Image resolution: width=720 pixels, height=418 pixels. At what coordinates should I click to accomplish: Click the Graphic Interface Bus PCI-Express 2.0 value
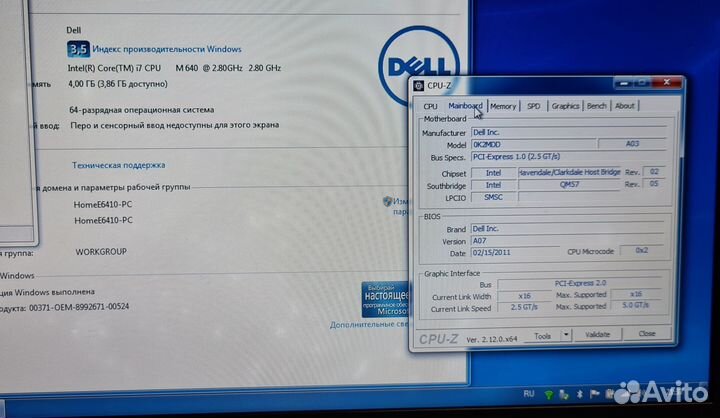point(580,283)
